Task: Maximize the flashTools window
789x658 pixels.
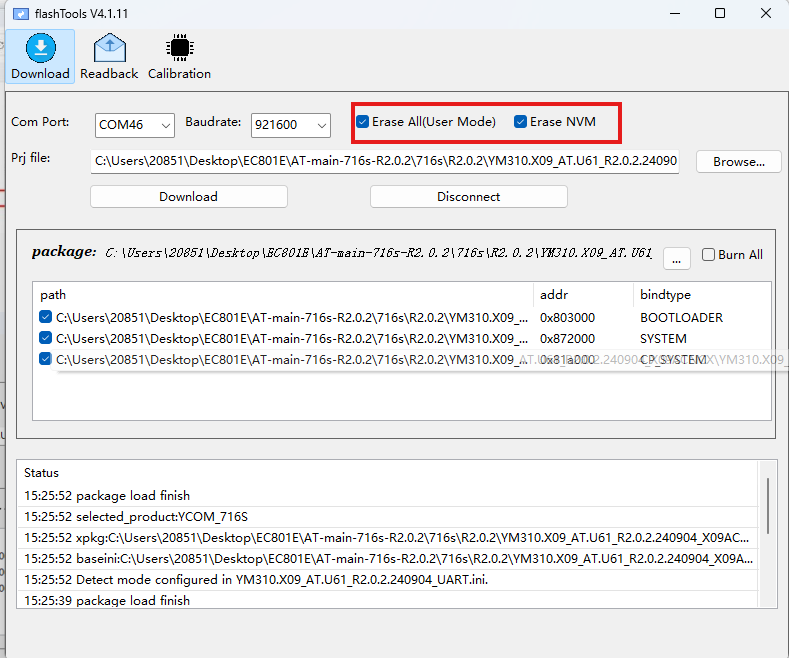Action: 720,14
